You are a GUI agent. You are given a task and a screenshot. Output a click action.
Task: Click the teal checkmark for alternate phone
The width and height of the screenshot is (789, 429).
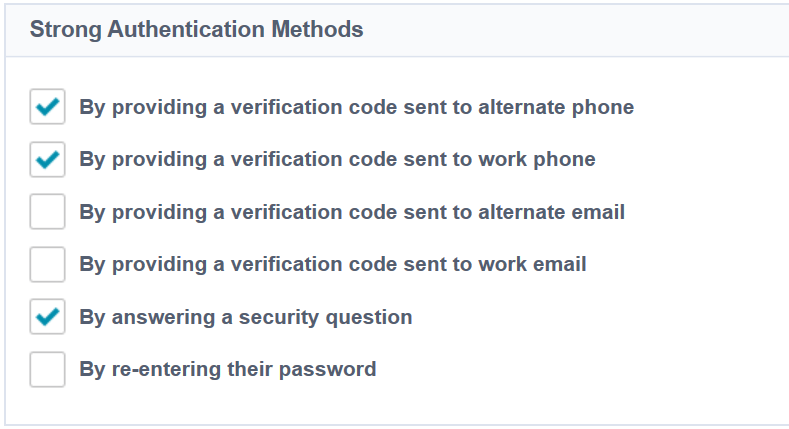click(47, 107)
